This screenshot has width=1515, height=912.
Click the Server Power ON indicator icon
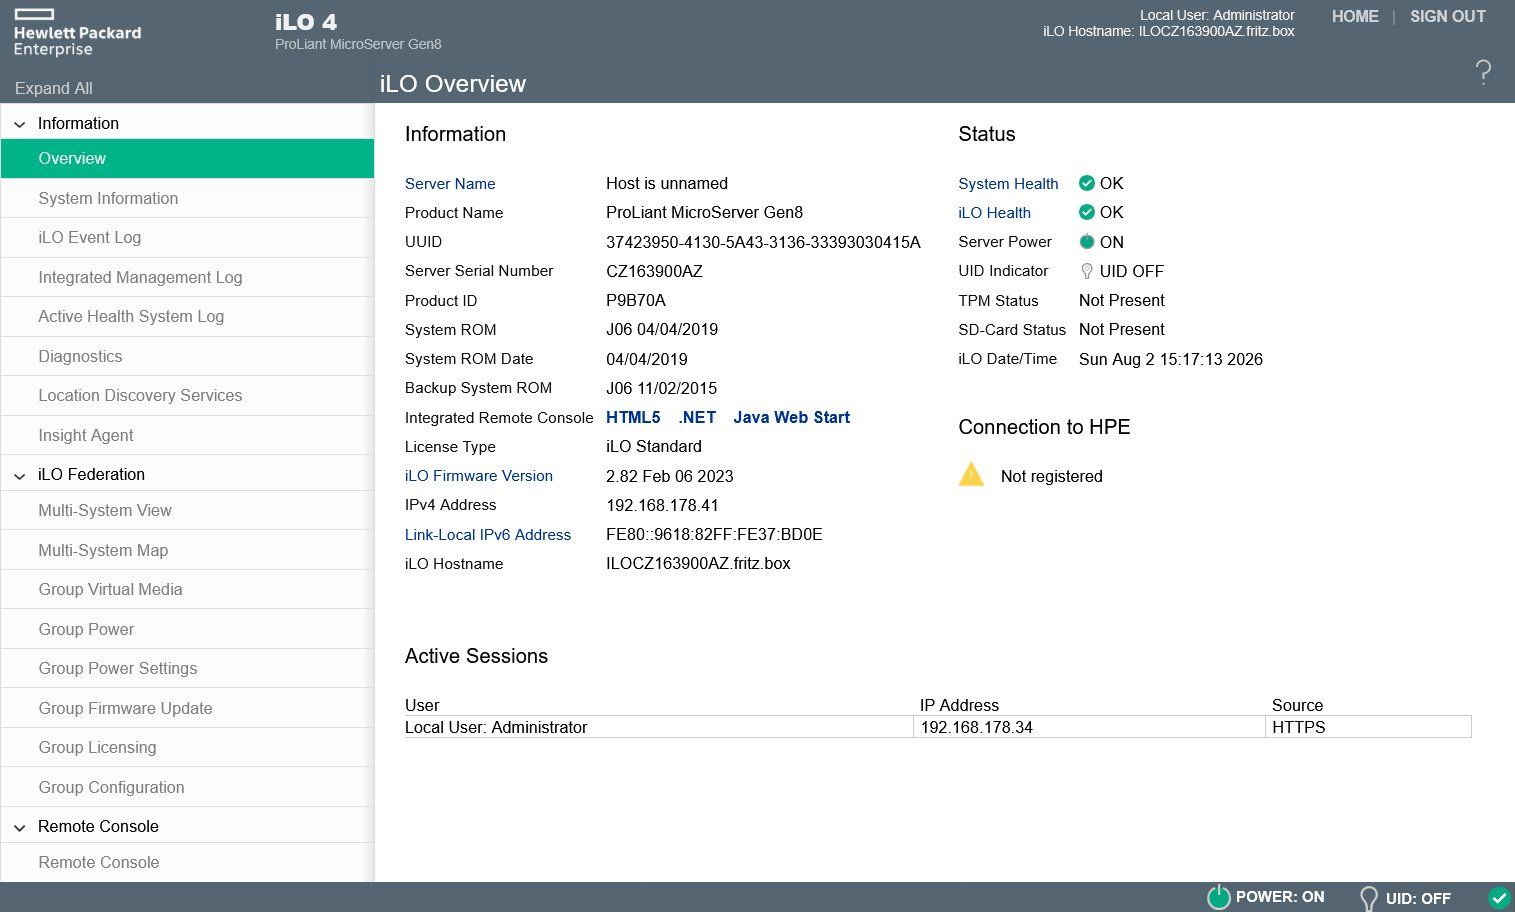pyautogui.click(x=1087, y=241)
